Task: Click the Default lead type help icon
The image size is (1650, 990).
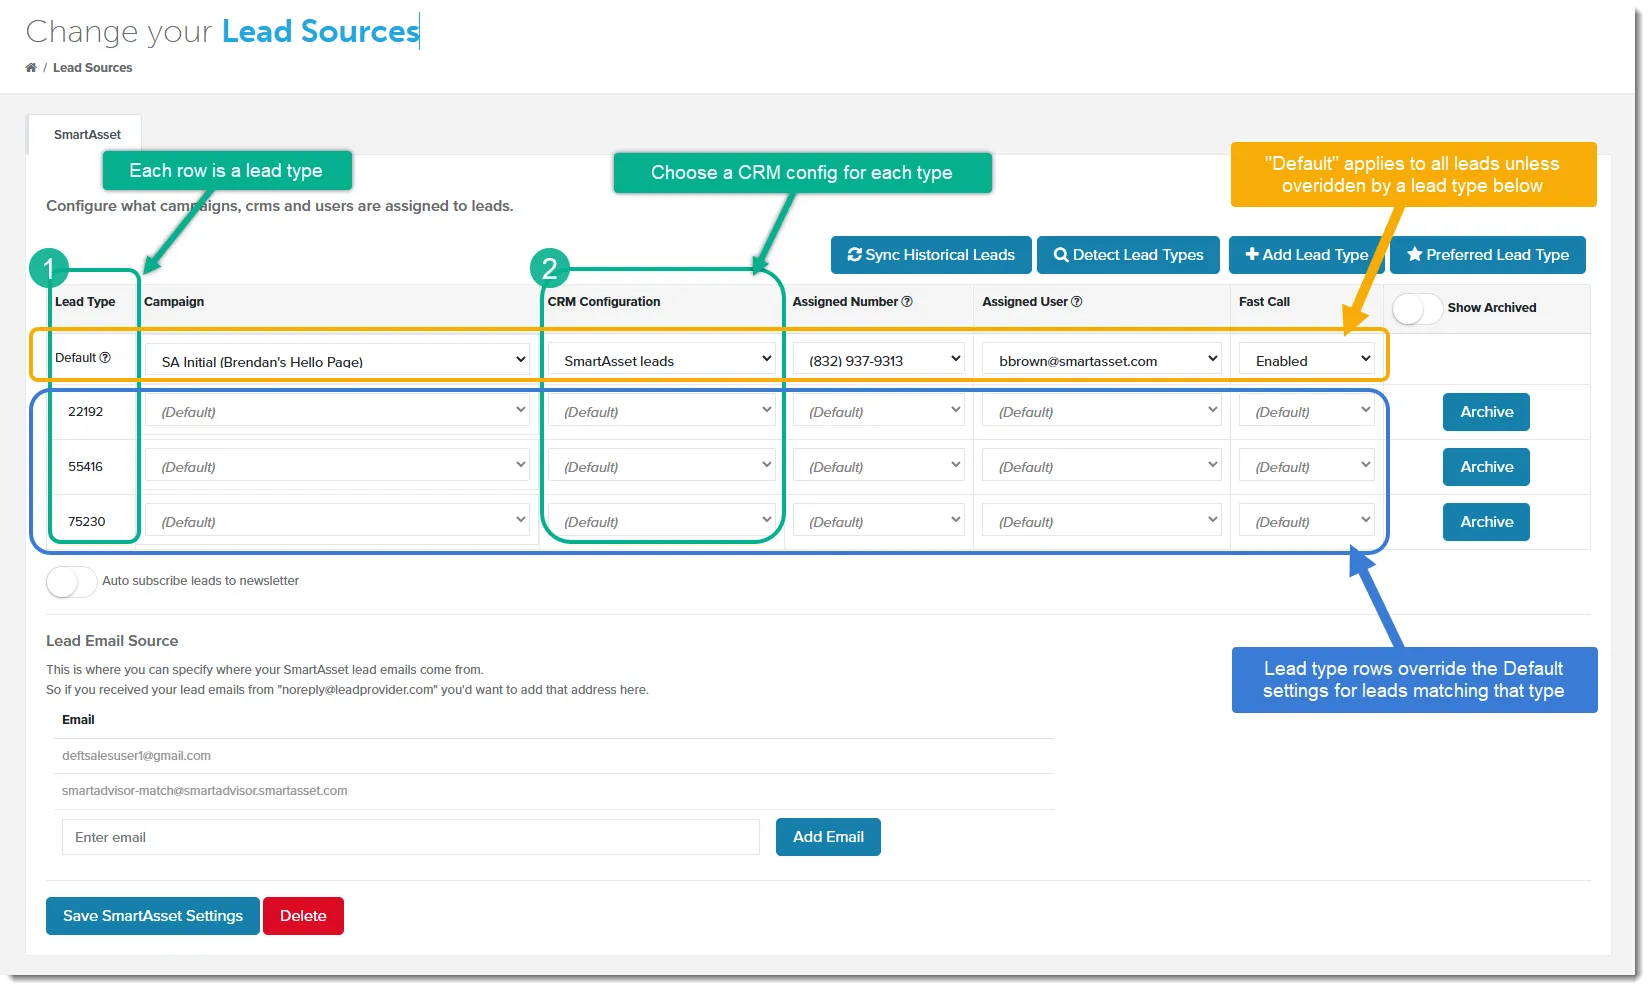Action: coord(105,358)
